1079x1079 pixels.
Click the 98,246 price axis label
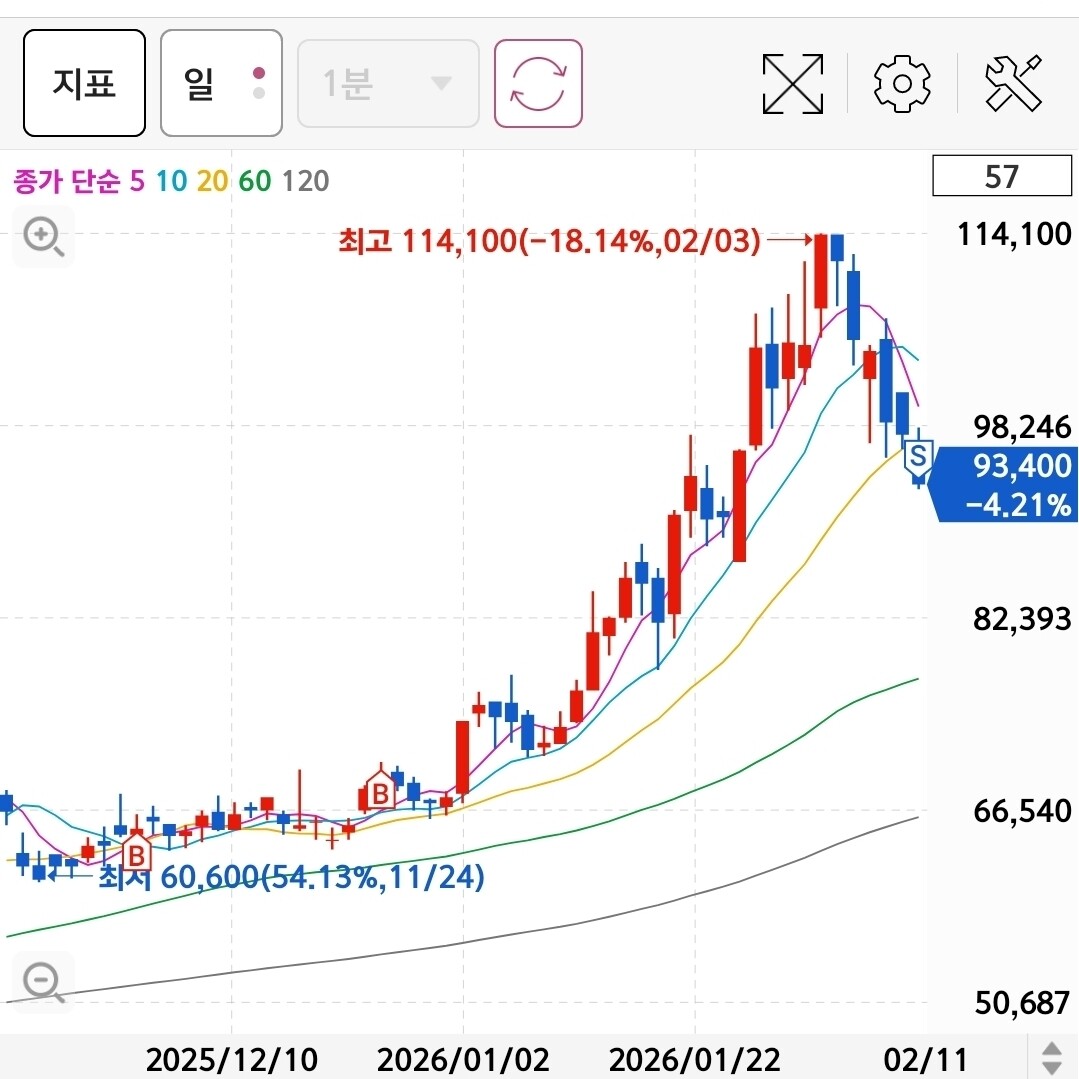point(1022,427)
